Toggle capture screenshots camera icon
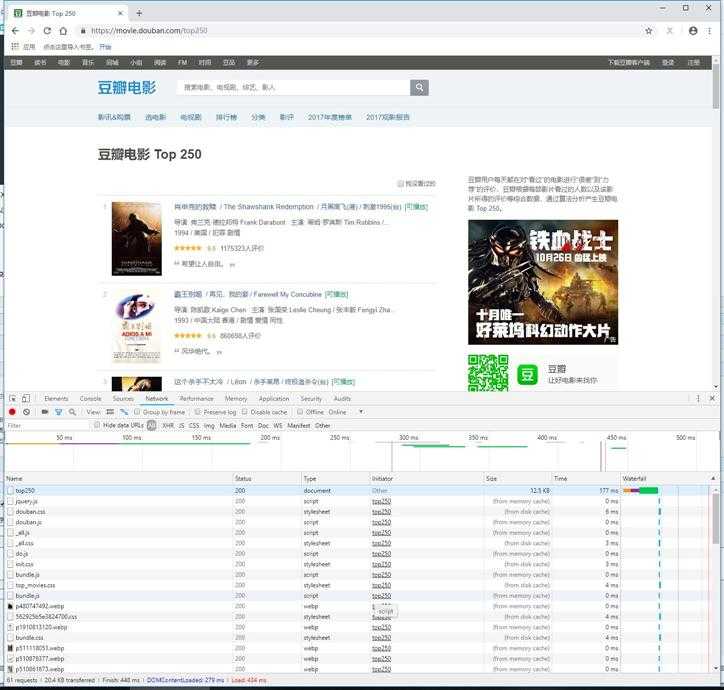The height and width of the screenshot is (690, 724). coord(45,412)
